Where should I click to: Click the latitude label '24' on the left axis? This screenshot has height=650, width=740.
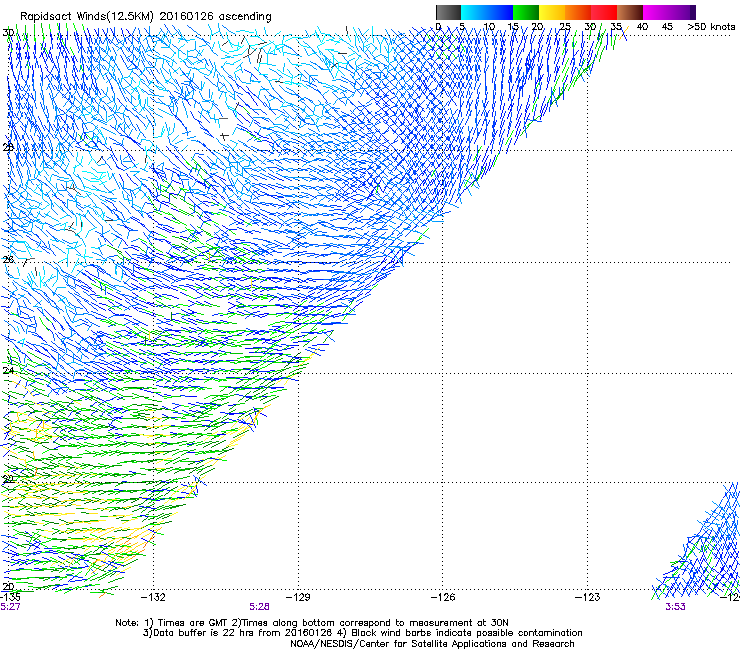click(8, 371)
